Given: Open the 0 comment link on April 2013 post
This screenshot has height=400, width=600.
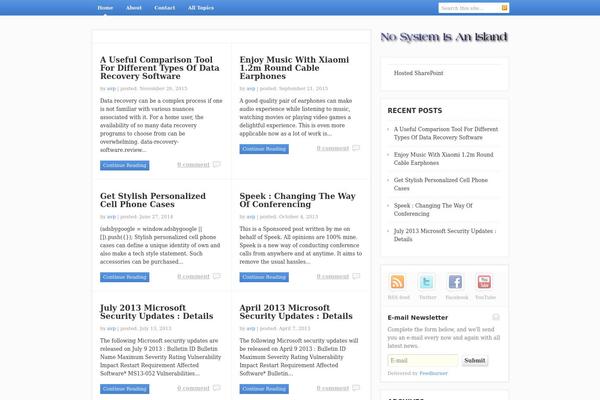Looking at the screenshot, I should tap(333, 389).
